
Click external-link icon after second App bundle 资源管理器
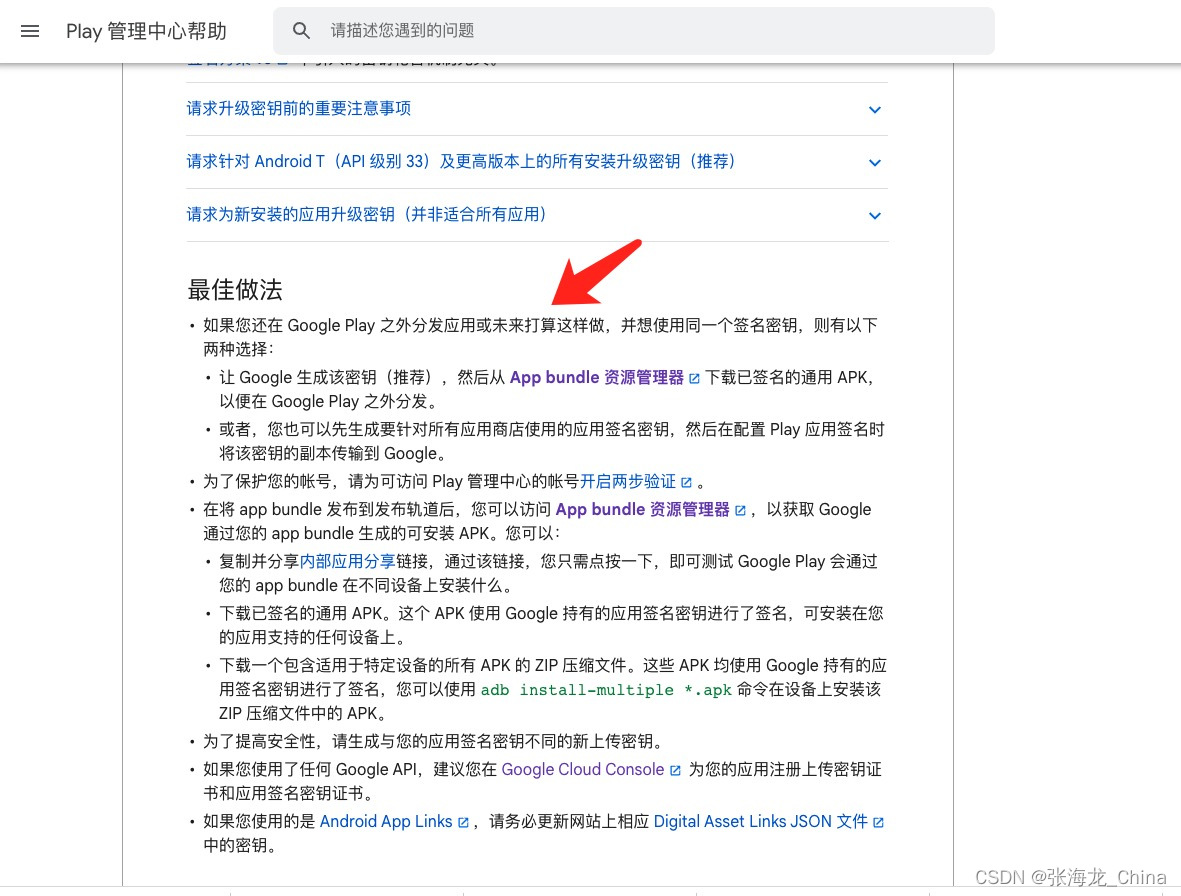click(x=740, y=510)
